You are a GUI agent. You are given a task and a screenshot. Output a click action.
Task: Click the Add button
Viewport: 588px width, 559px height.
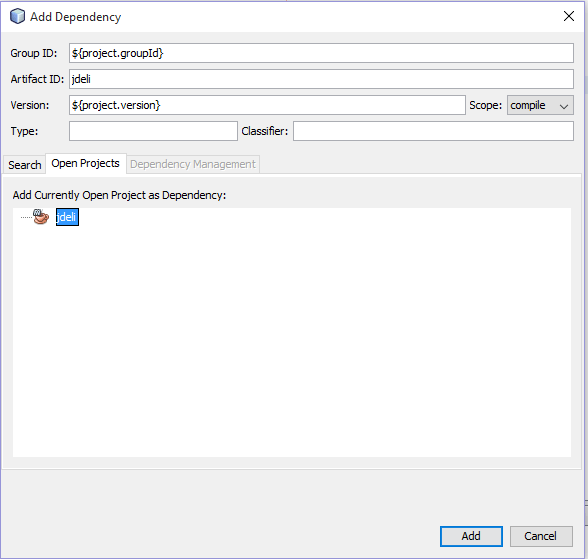[471, 536]
